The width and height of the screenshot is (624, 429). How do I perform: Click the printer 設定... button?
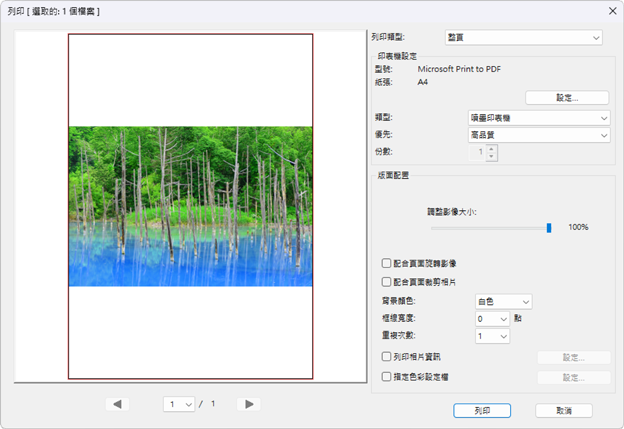pyautogui.click(x=567, y=98)
